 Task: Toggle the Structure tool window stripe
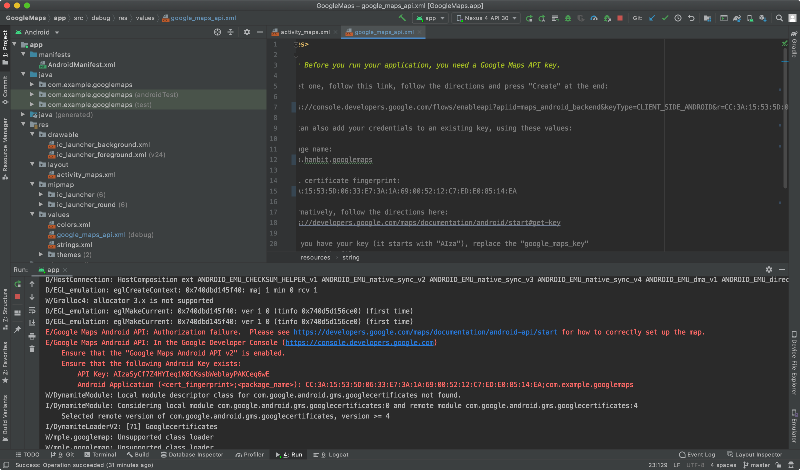click(x=5, y=310)
